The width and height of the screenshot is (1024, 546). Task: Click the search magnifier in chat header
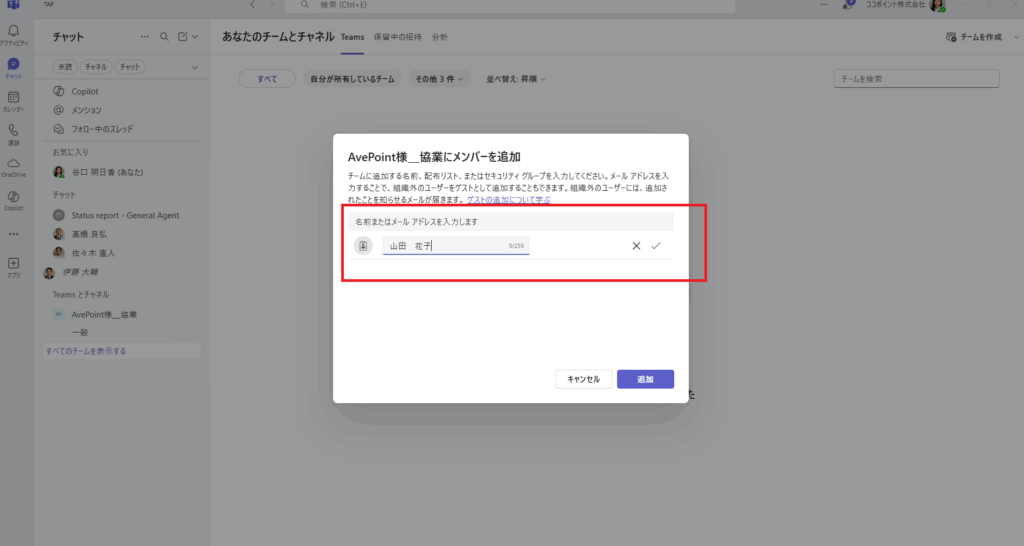point(164,37)
